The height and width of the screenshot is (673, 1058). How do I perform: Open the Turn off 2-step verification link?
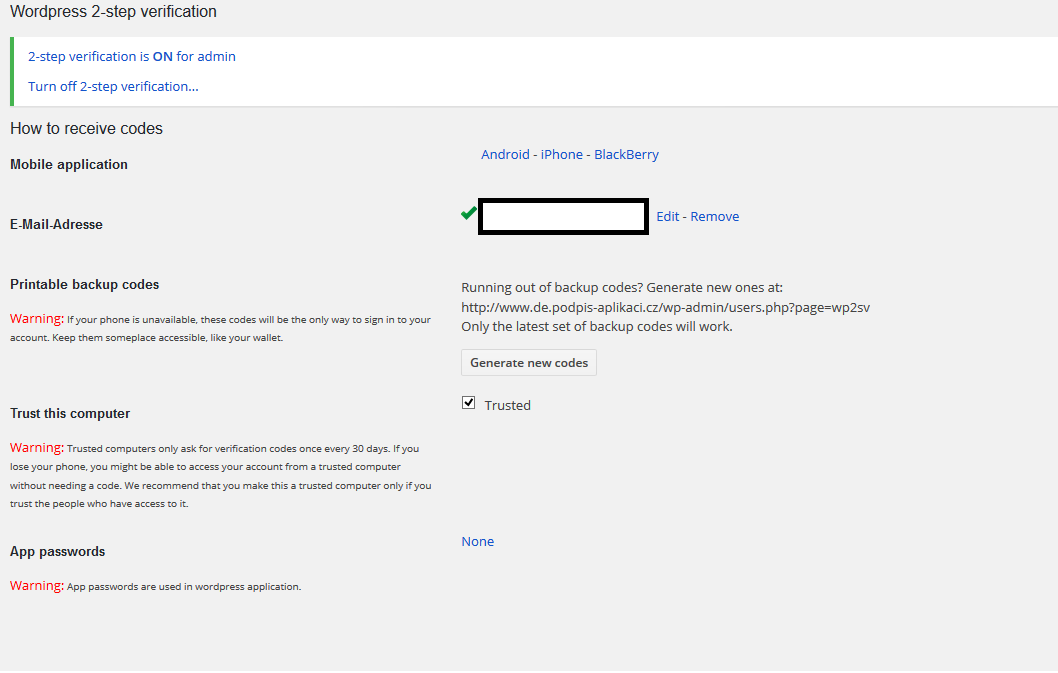point(113,87)
